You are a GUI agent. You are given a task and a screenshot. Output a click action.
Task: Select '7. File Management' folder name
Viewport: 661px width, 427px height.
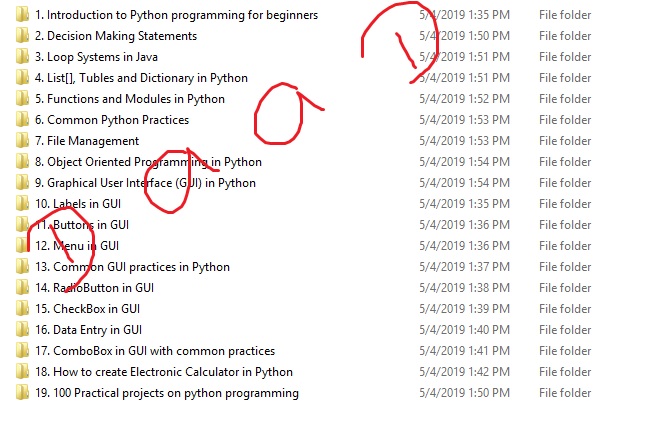(x=87, y=141)
